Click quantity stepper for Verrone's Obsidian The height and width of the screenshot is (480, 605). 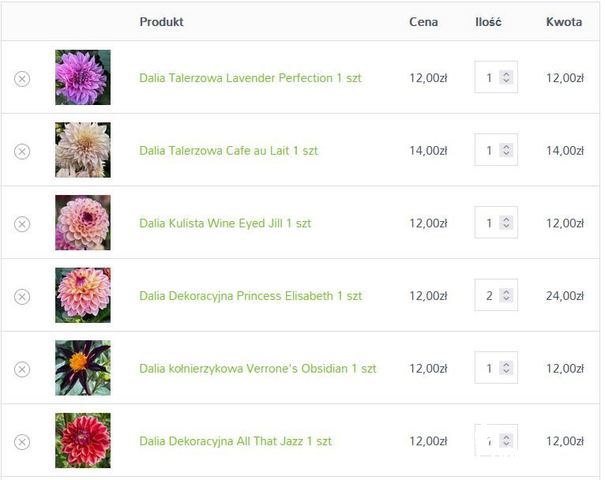click(x=506, y=368)
